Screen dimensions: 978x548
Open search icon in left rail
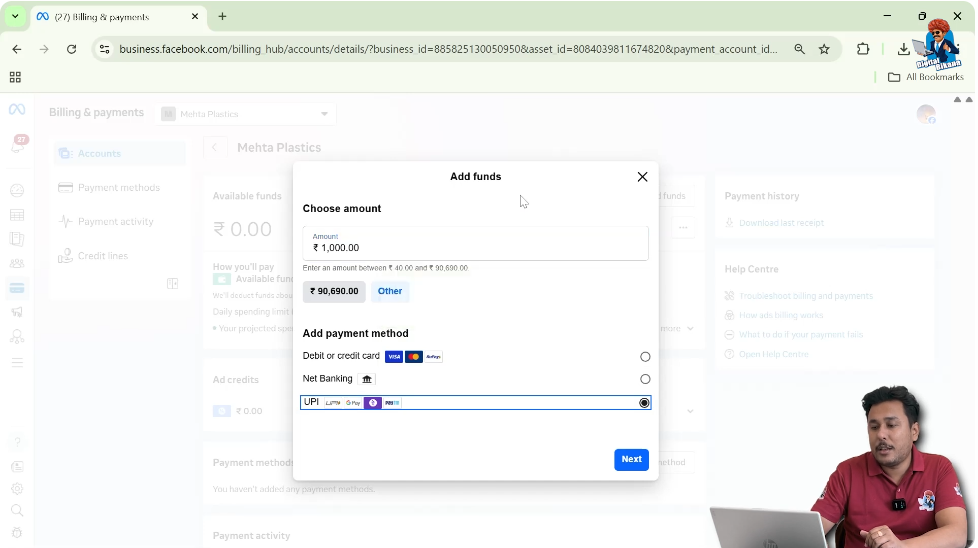[x=17, y=511]
